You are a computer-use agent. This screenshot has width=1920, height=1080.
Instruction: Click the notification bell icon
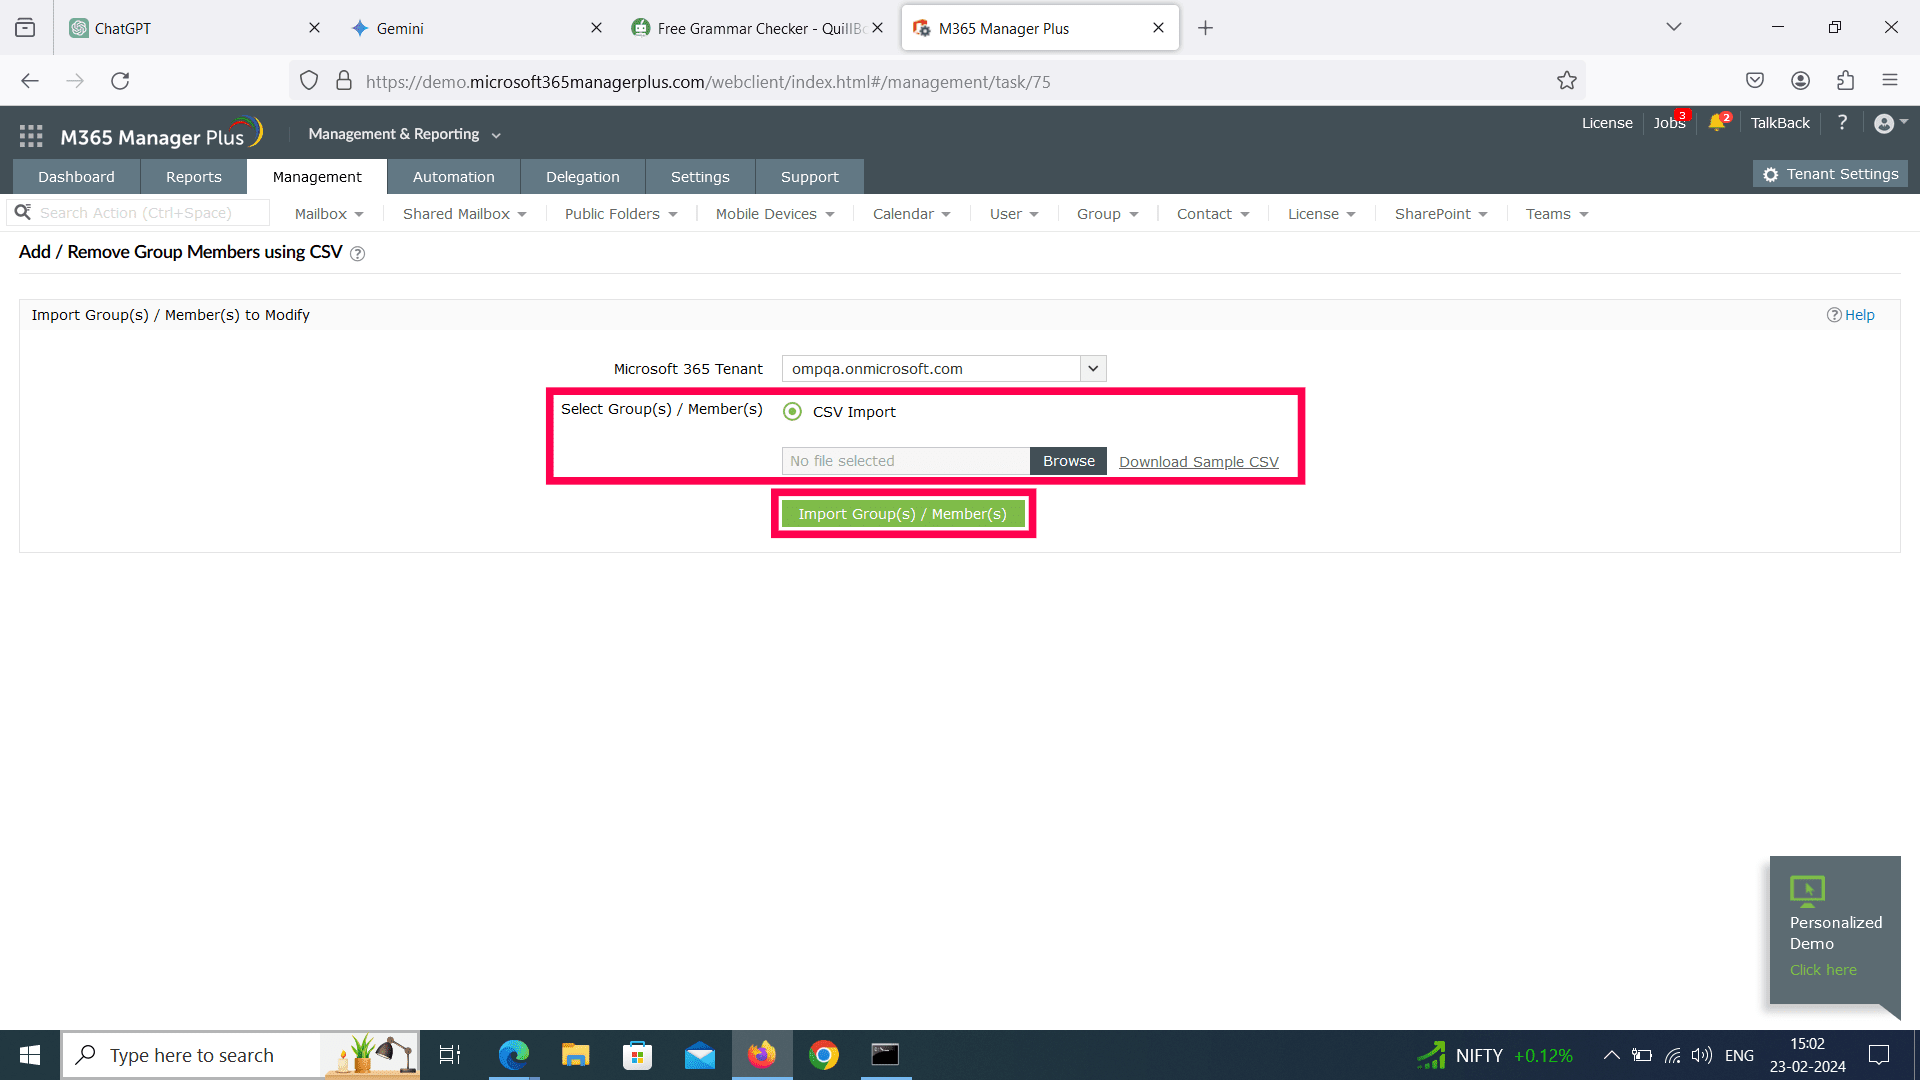point(1718,122)
